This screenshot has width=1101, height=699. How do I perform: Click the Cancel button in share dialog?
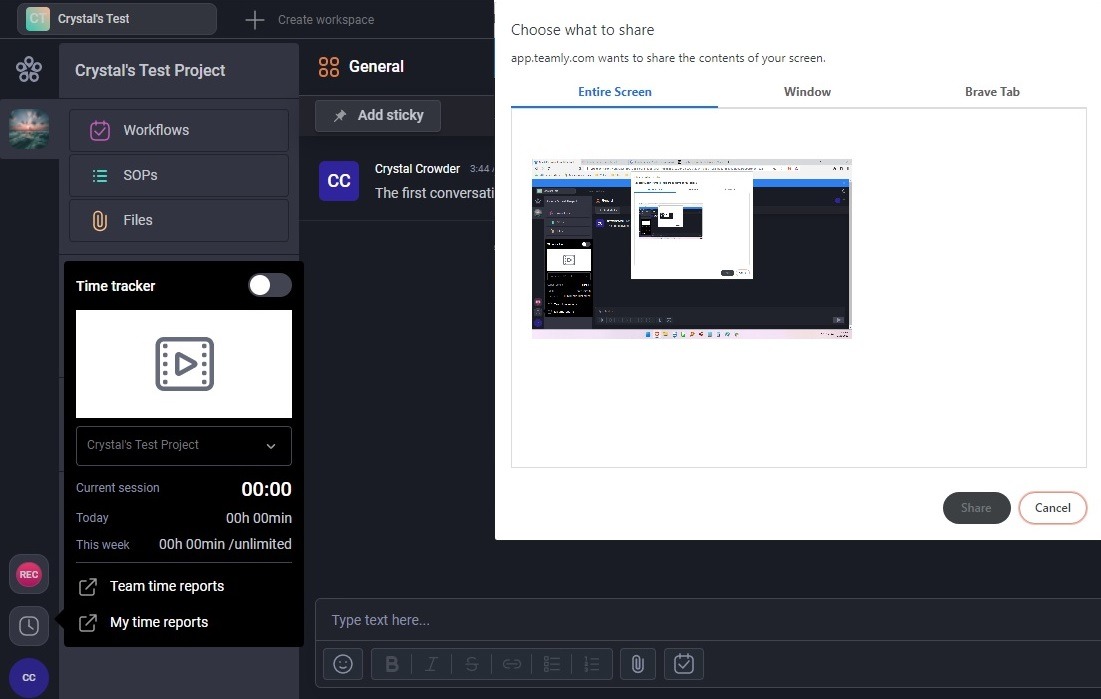1052,508
